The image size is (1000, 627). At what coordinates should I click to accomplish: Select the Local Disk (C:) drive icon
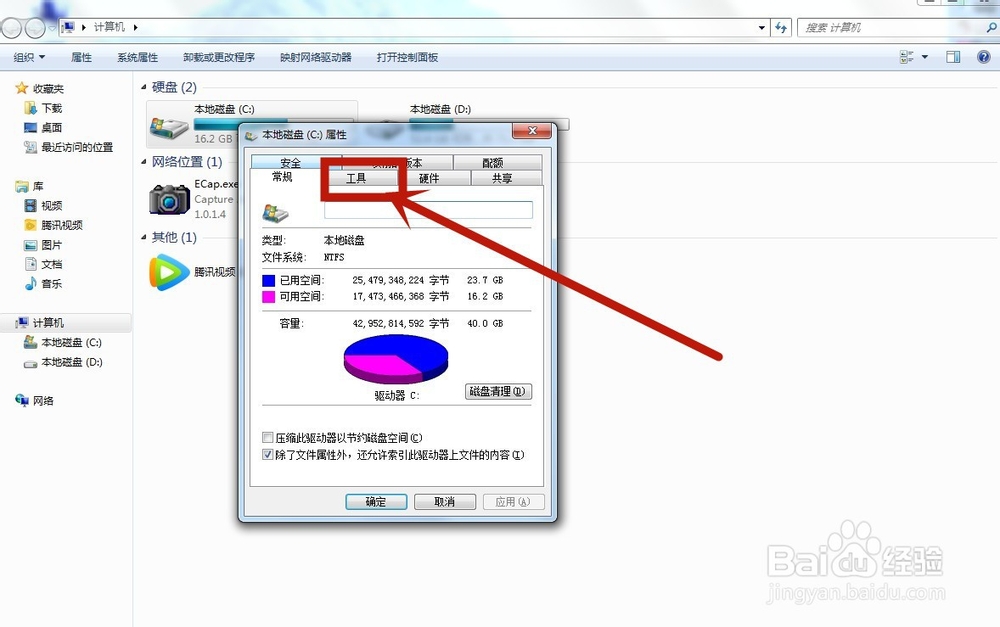coord(168,127)
